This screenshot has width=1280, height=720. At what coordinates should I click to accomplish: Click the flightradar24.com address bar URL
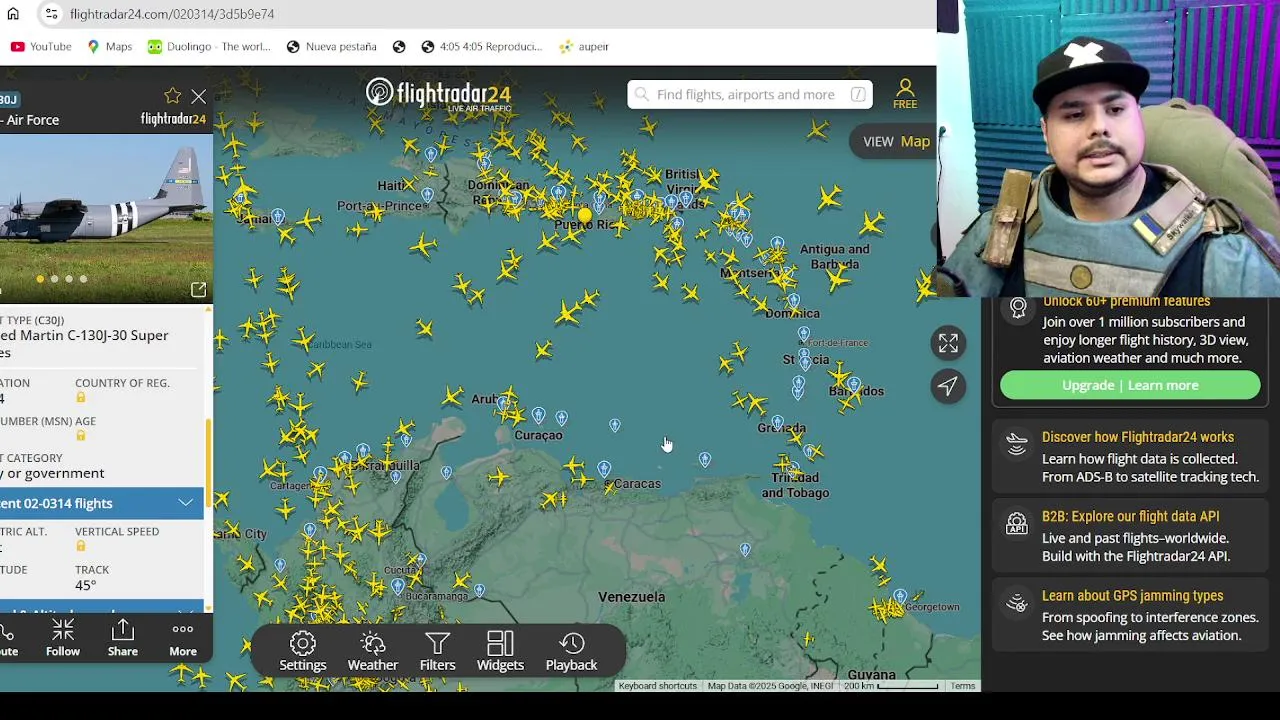[x=172, y=14]
